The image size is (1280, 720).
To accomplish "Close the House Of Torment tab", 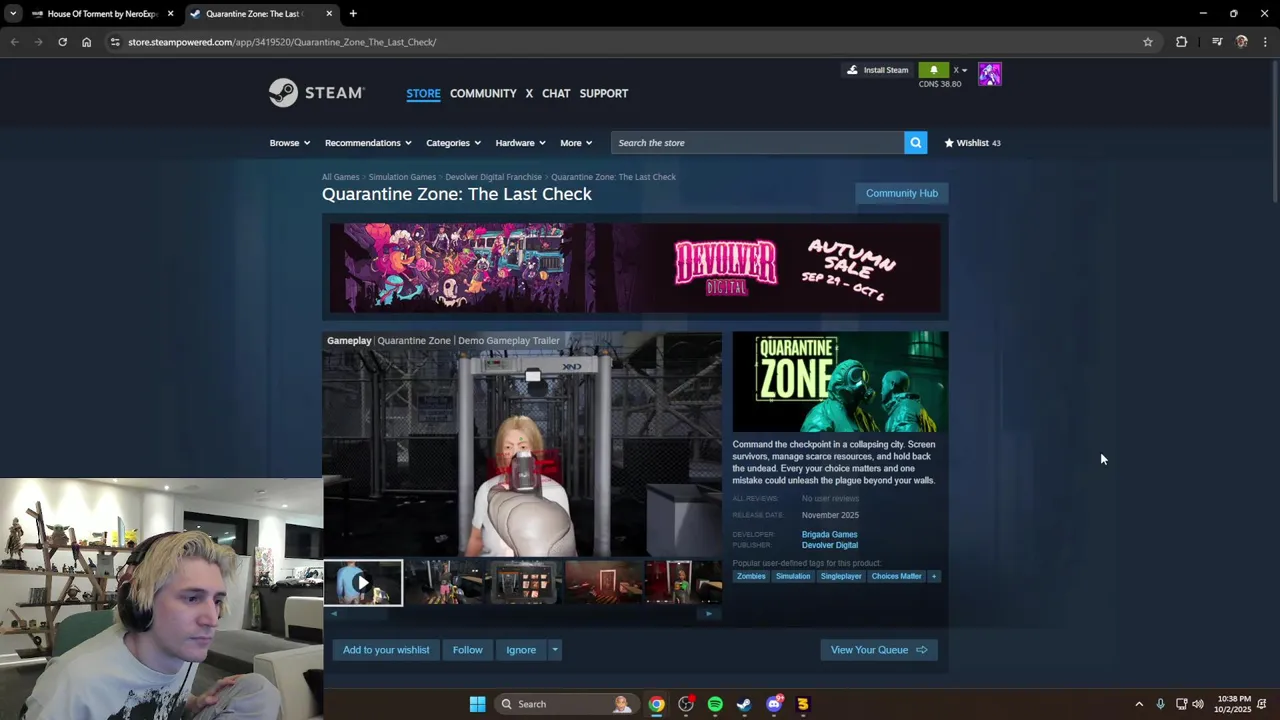I will 171,14.
